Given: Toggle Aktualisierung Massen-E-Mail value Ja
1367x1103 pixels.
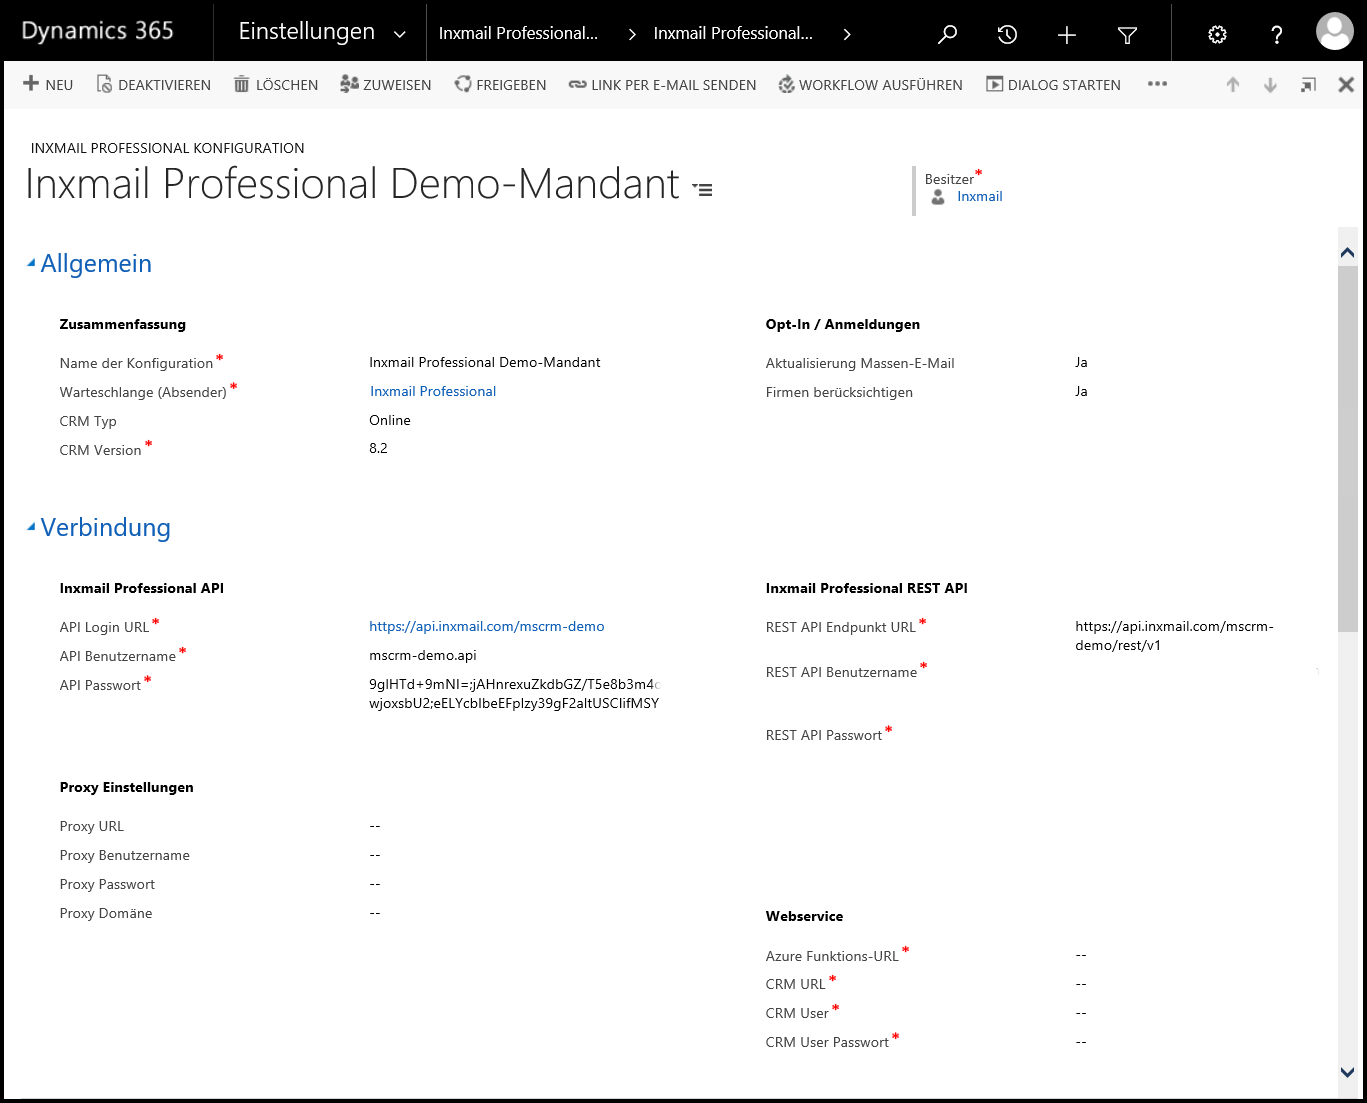Looking at the screenshot, I should (x=1081, y=362).
